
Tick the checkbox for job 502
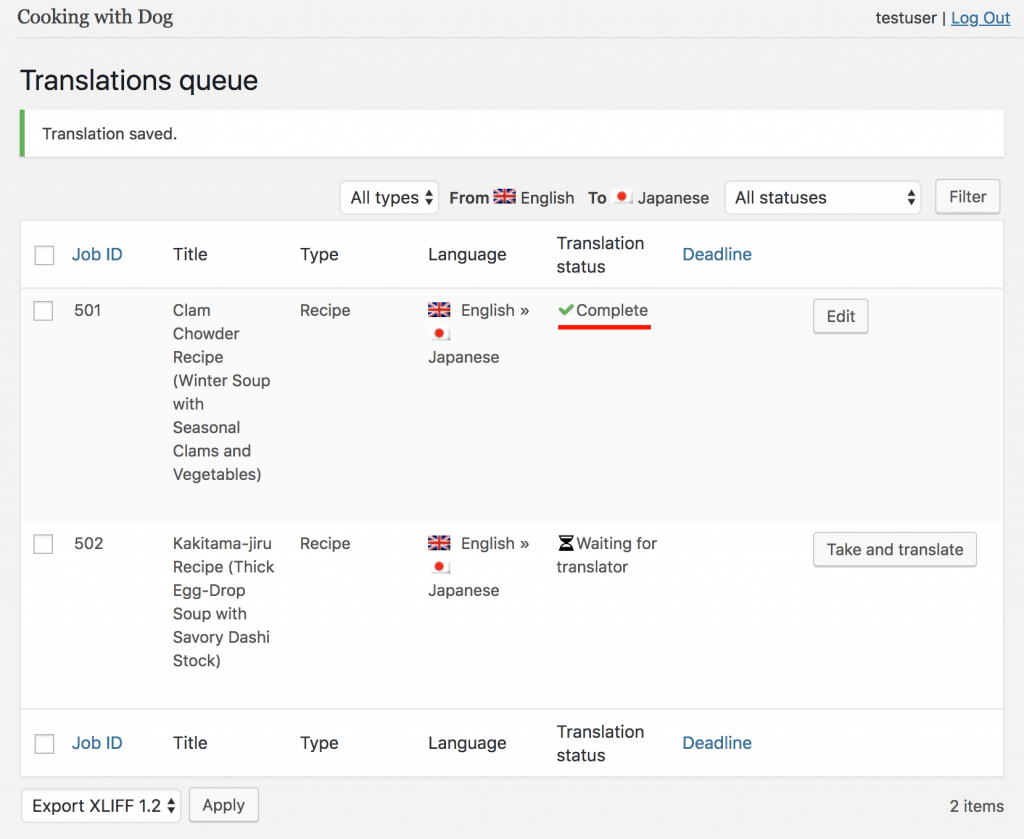tap(43, 544)
